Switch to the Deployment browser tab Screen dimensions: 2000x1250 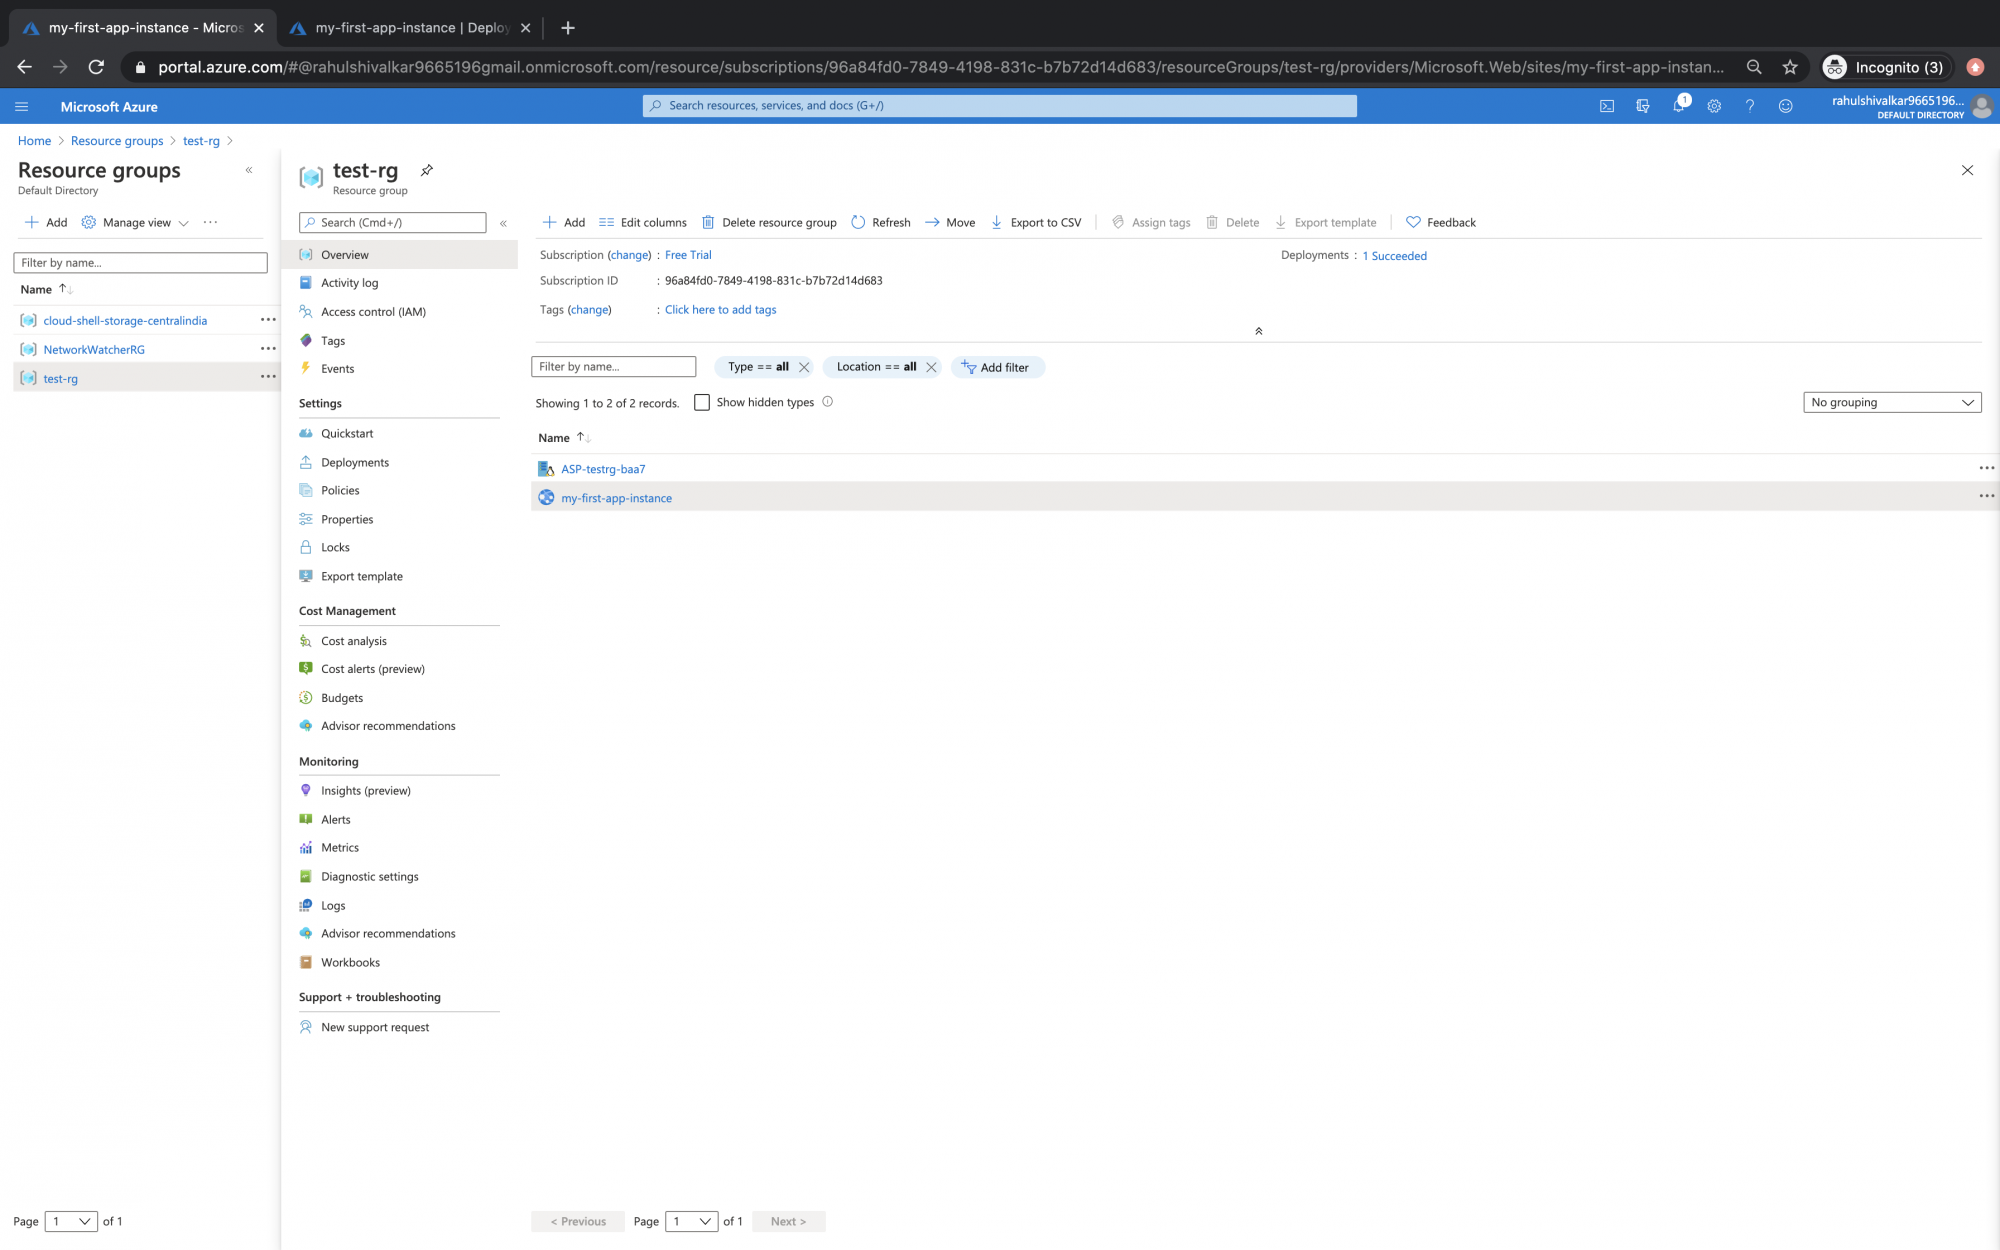[410, 27]
